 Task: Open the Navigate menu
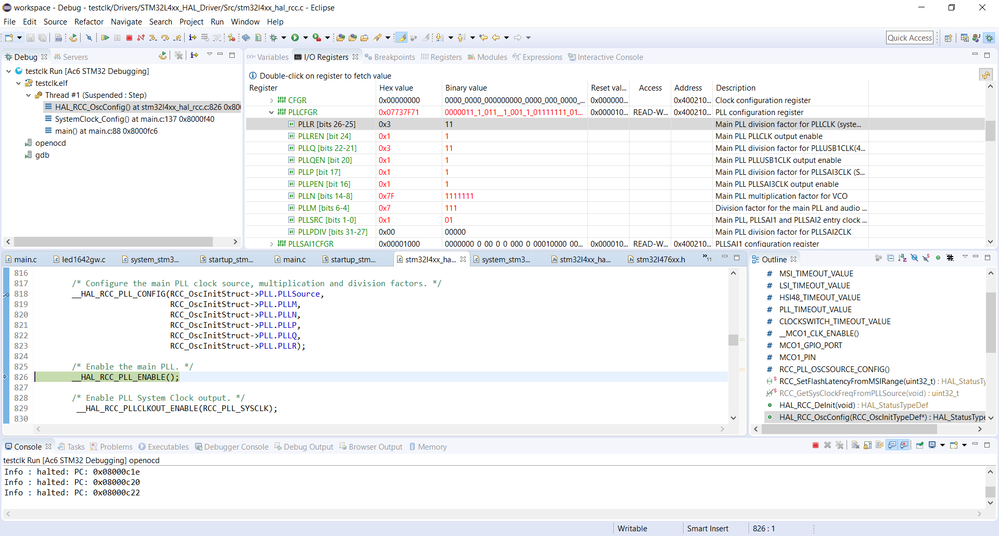pos(126,22)
